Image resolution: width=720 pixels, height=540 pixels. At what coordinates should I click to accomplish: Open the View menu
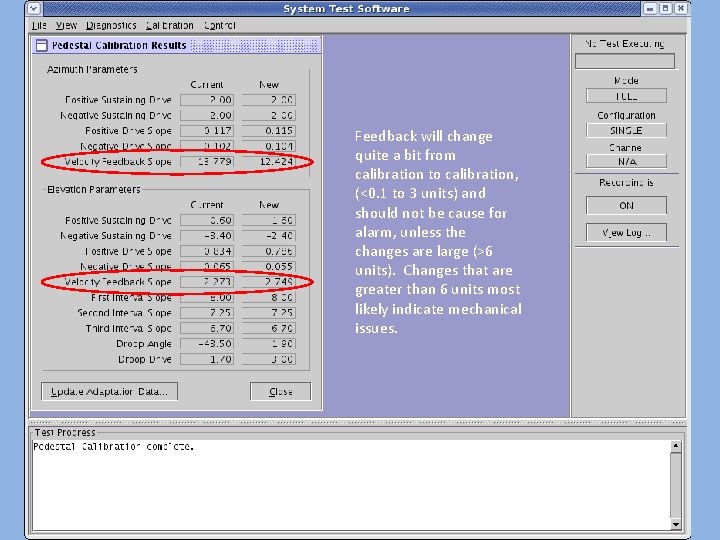pos(66,25)
